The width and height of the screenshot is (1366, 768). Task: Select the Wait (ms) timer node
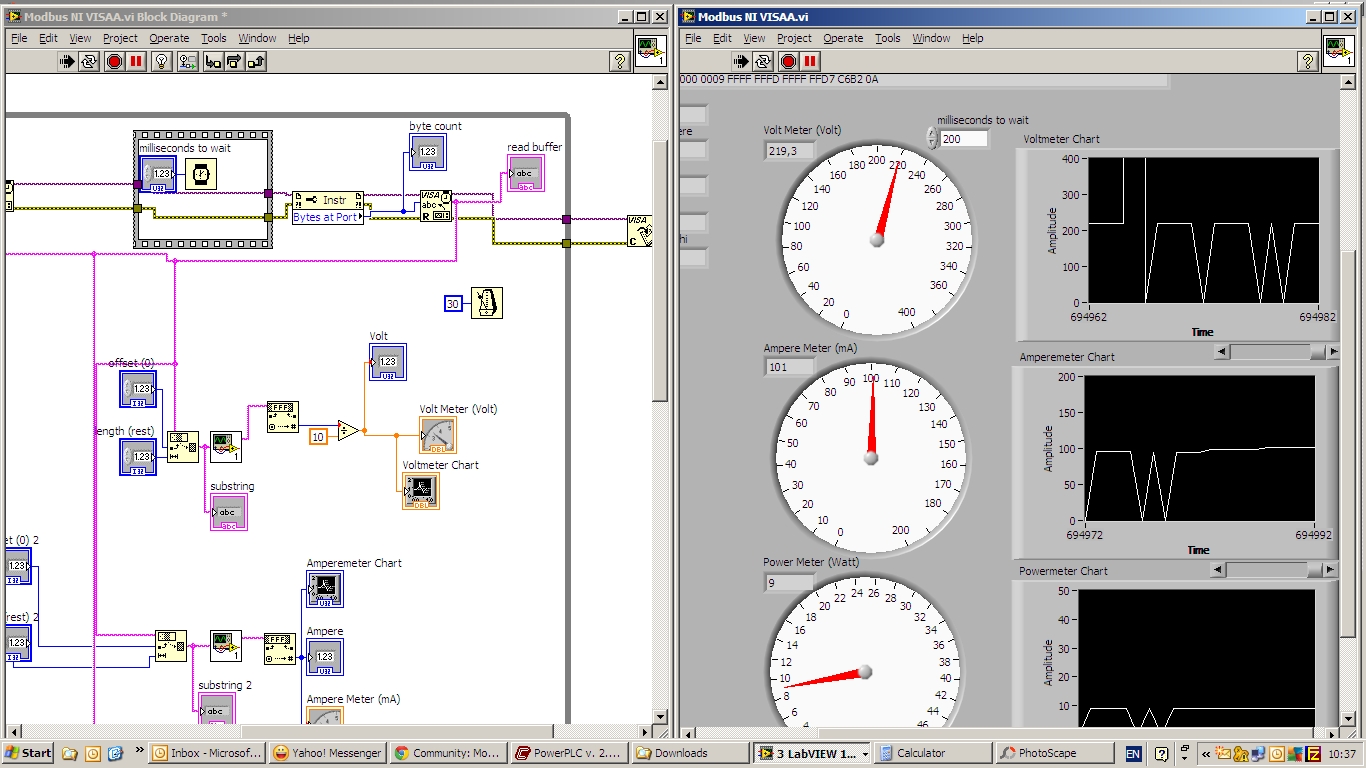pos(201,174)
